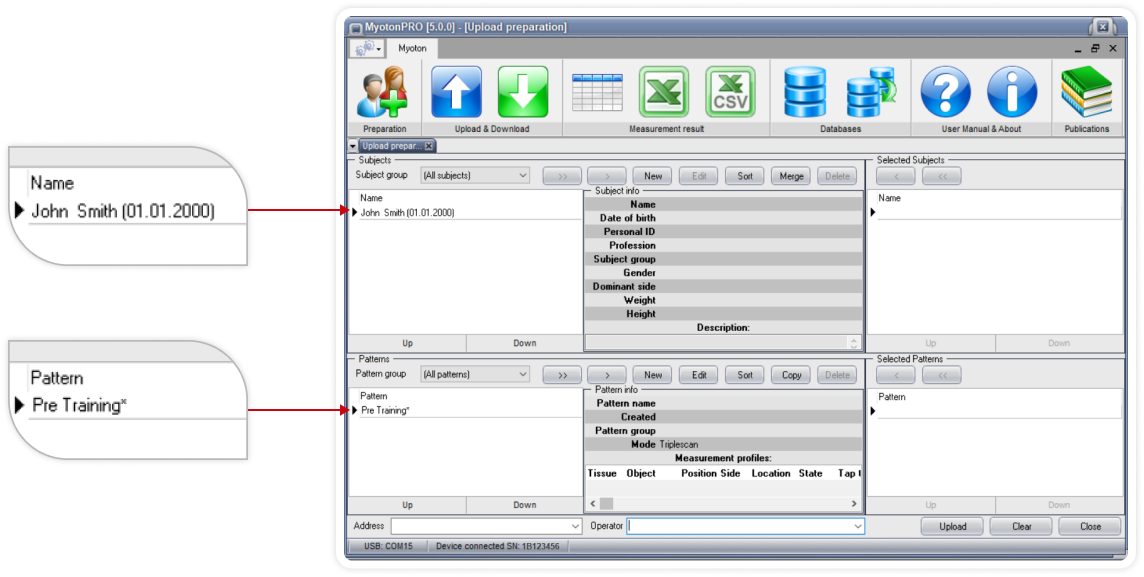Screen dimensions: 1144x577
Task: Click the Upload button at bottom
Action: click(x=952, y=527)
